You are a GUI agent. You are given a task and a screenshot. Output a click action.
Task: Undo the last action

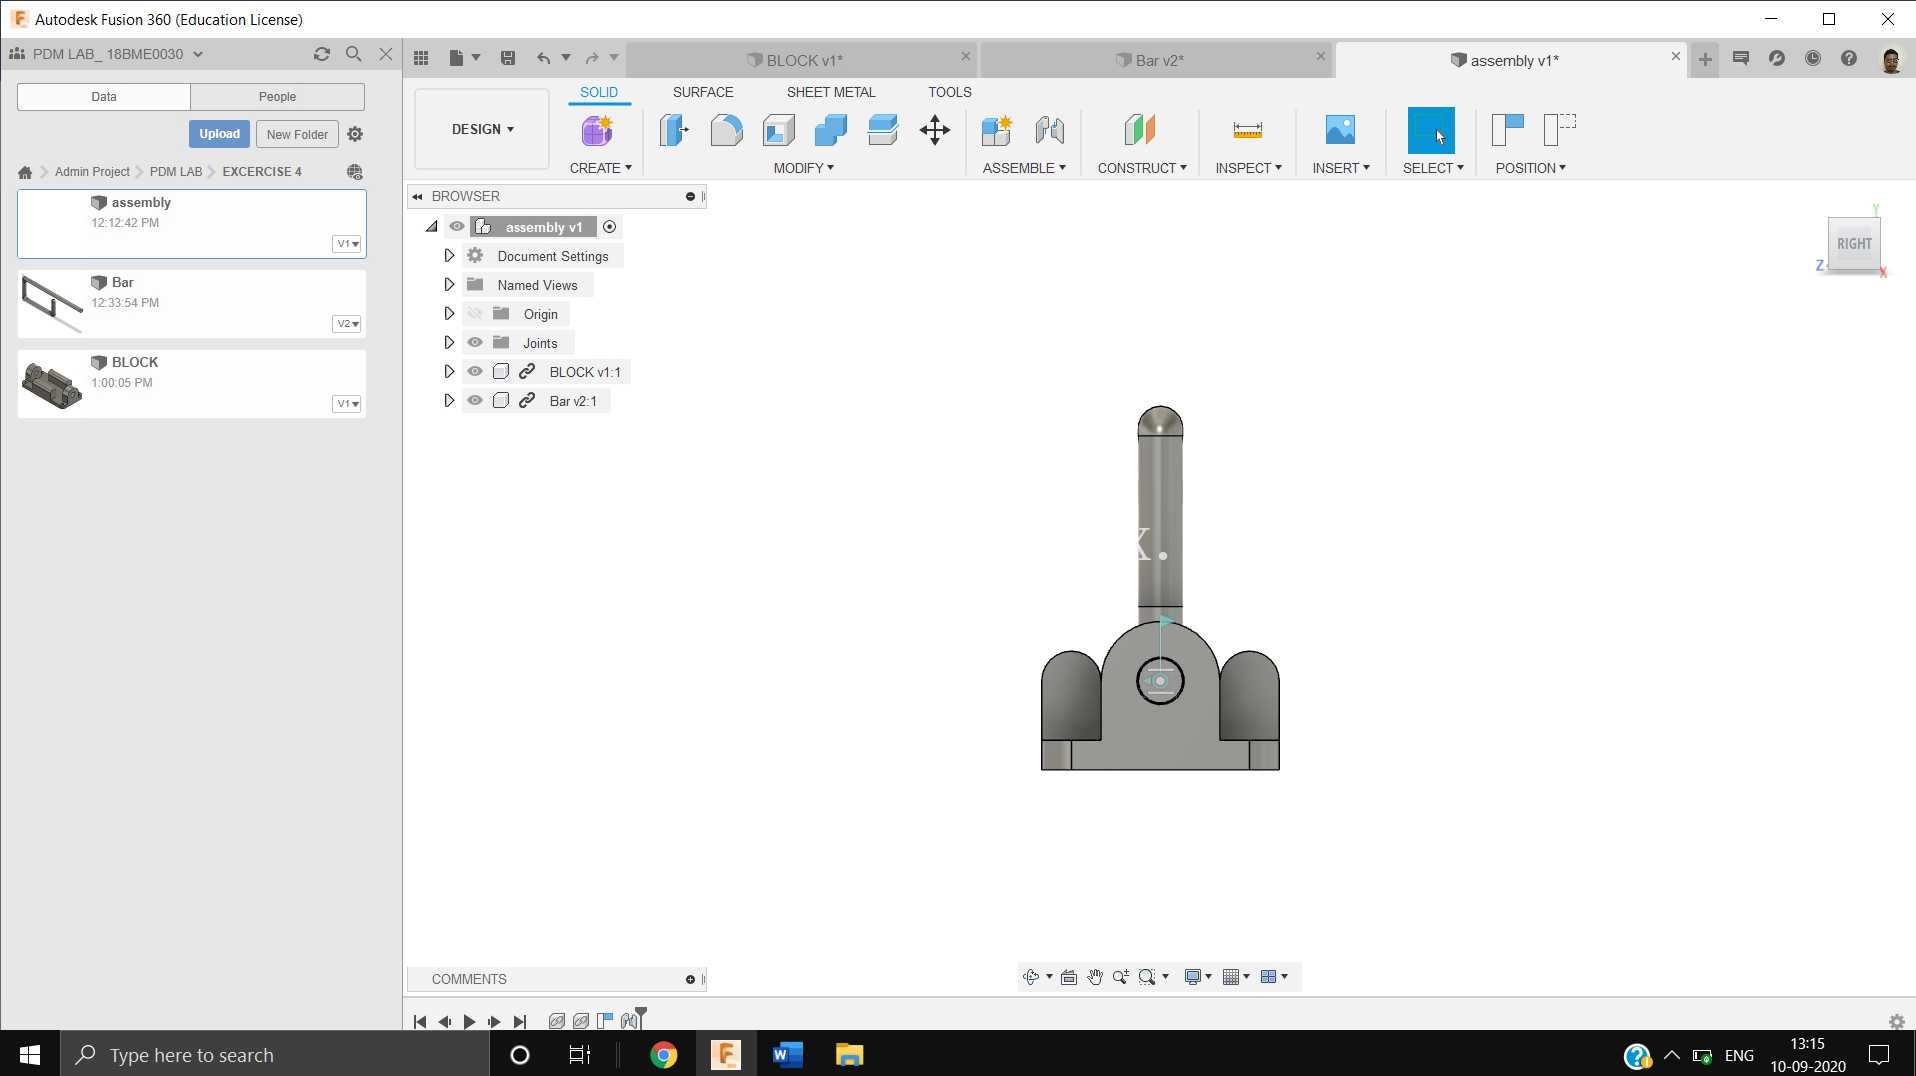pyautogui.click(x=543, y=58)
